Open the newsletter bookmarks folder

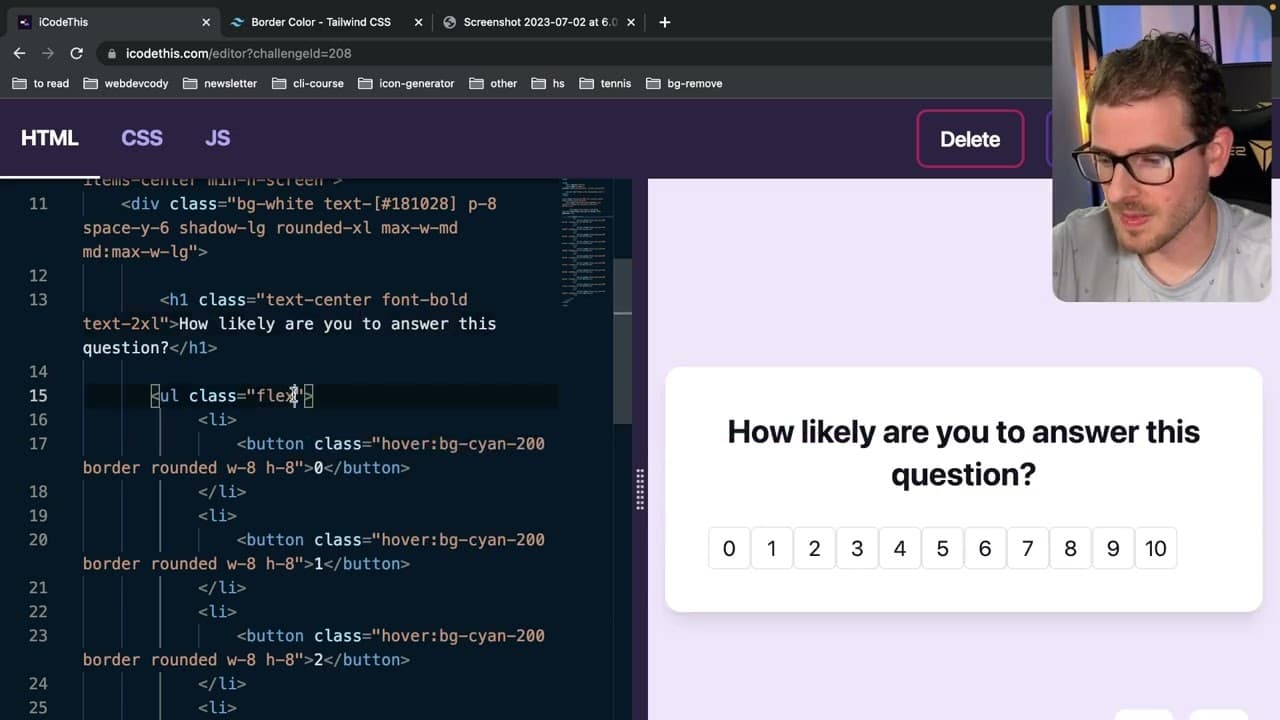click(220, 83)
